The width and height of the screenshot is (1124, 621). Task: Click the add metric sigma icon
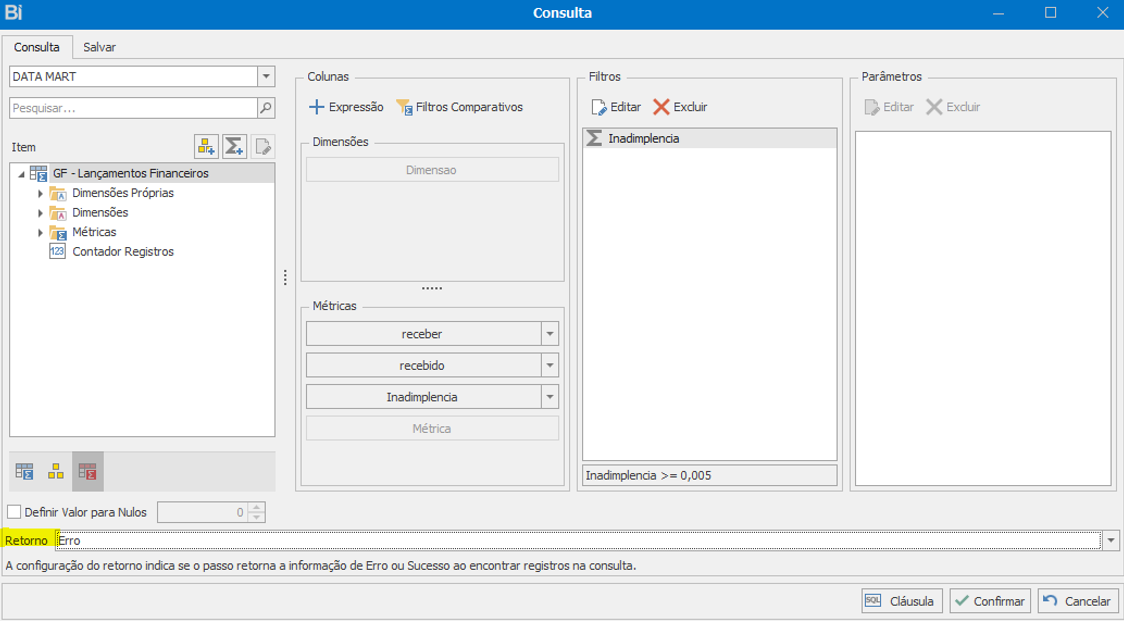tap(234, 146)
